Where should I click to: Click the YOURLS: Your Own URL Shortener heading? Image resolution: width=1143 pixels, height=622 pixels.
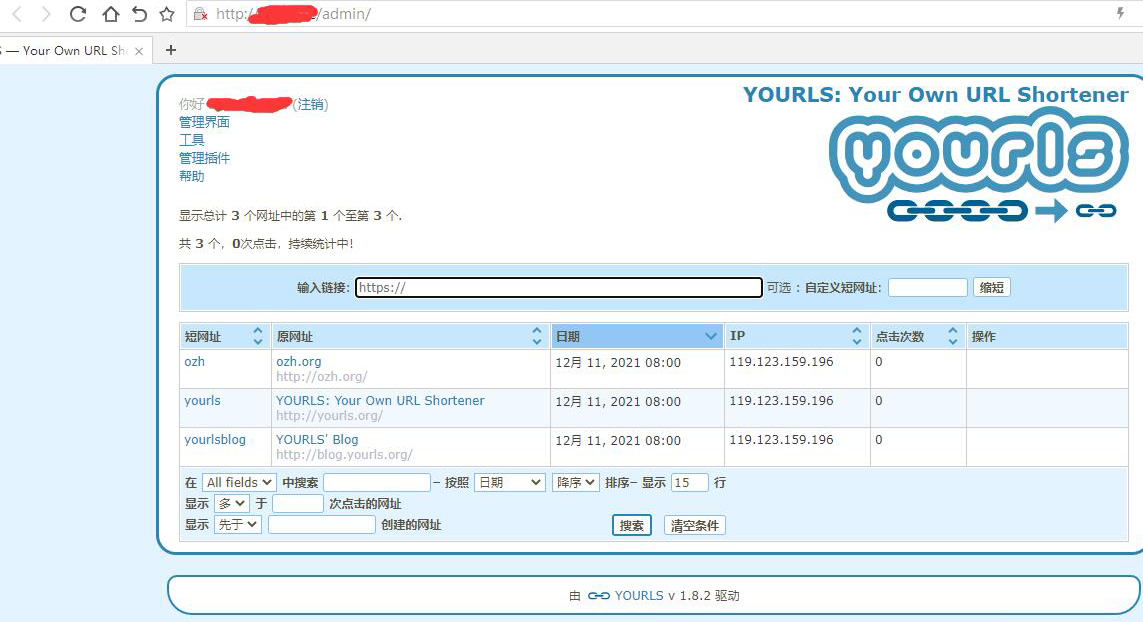935,95
